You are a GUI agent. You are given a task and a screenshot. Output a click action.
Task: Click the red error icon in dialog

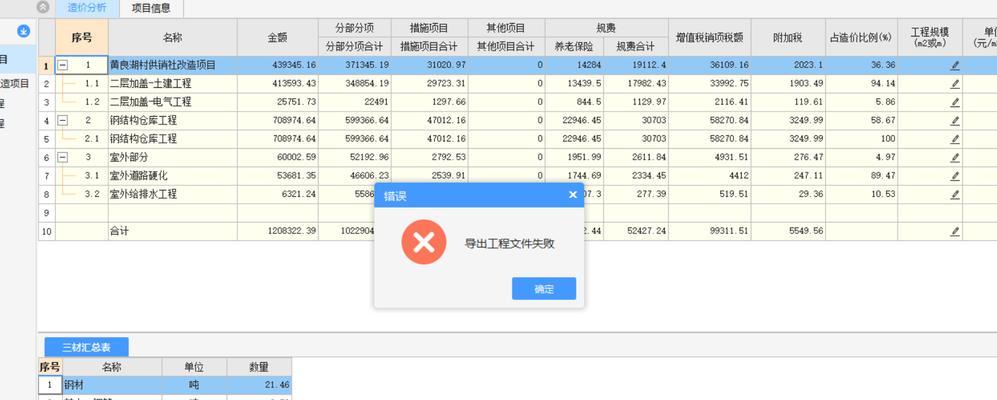coord(423,242)
